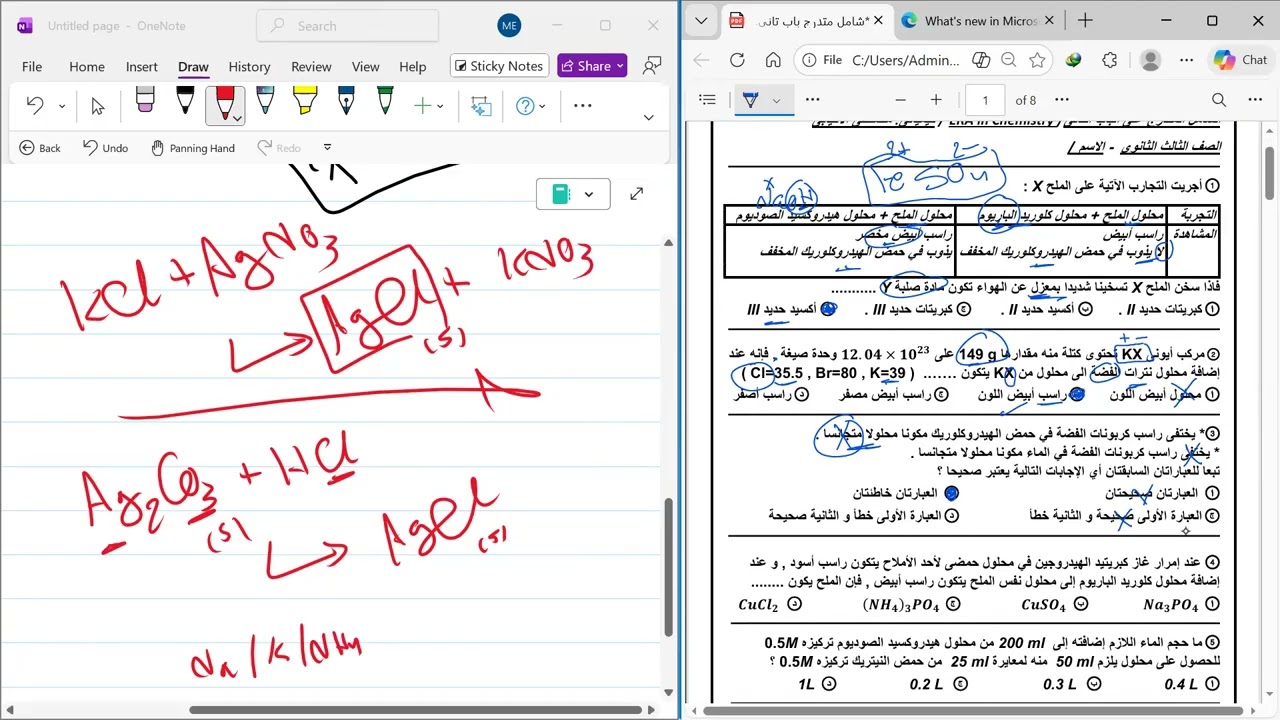
Task: Customize Quick Access Toolbar dropdown
Action: 327,148
